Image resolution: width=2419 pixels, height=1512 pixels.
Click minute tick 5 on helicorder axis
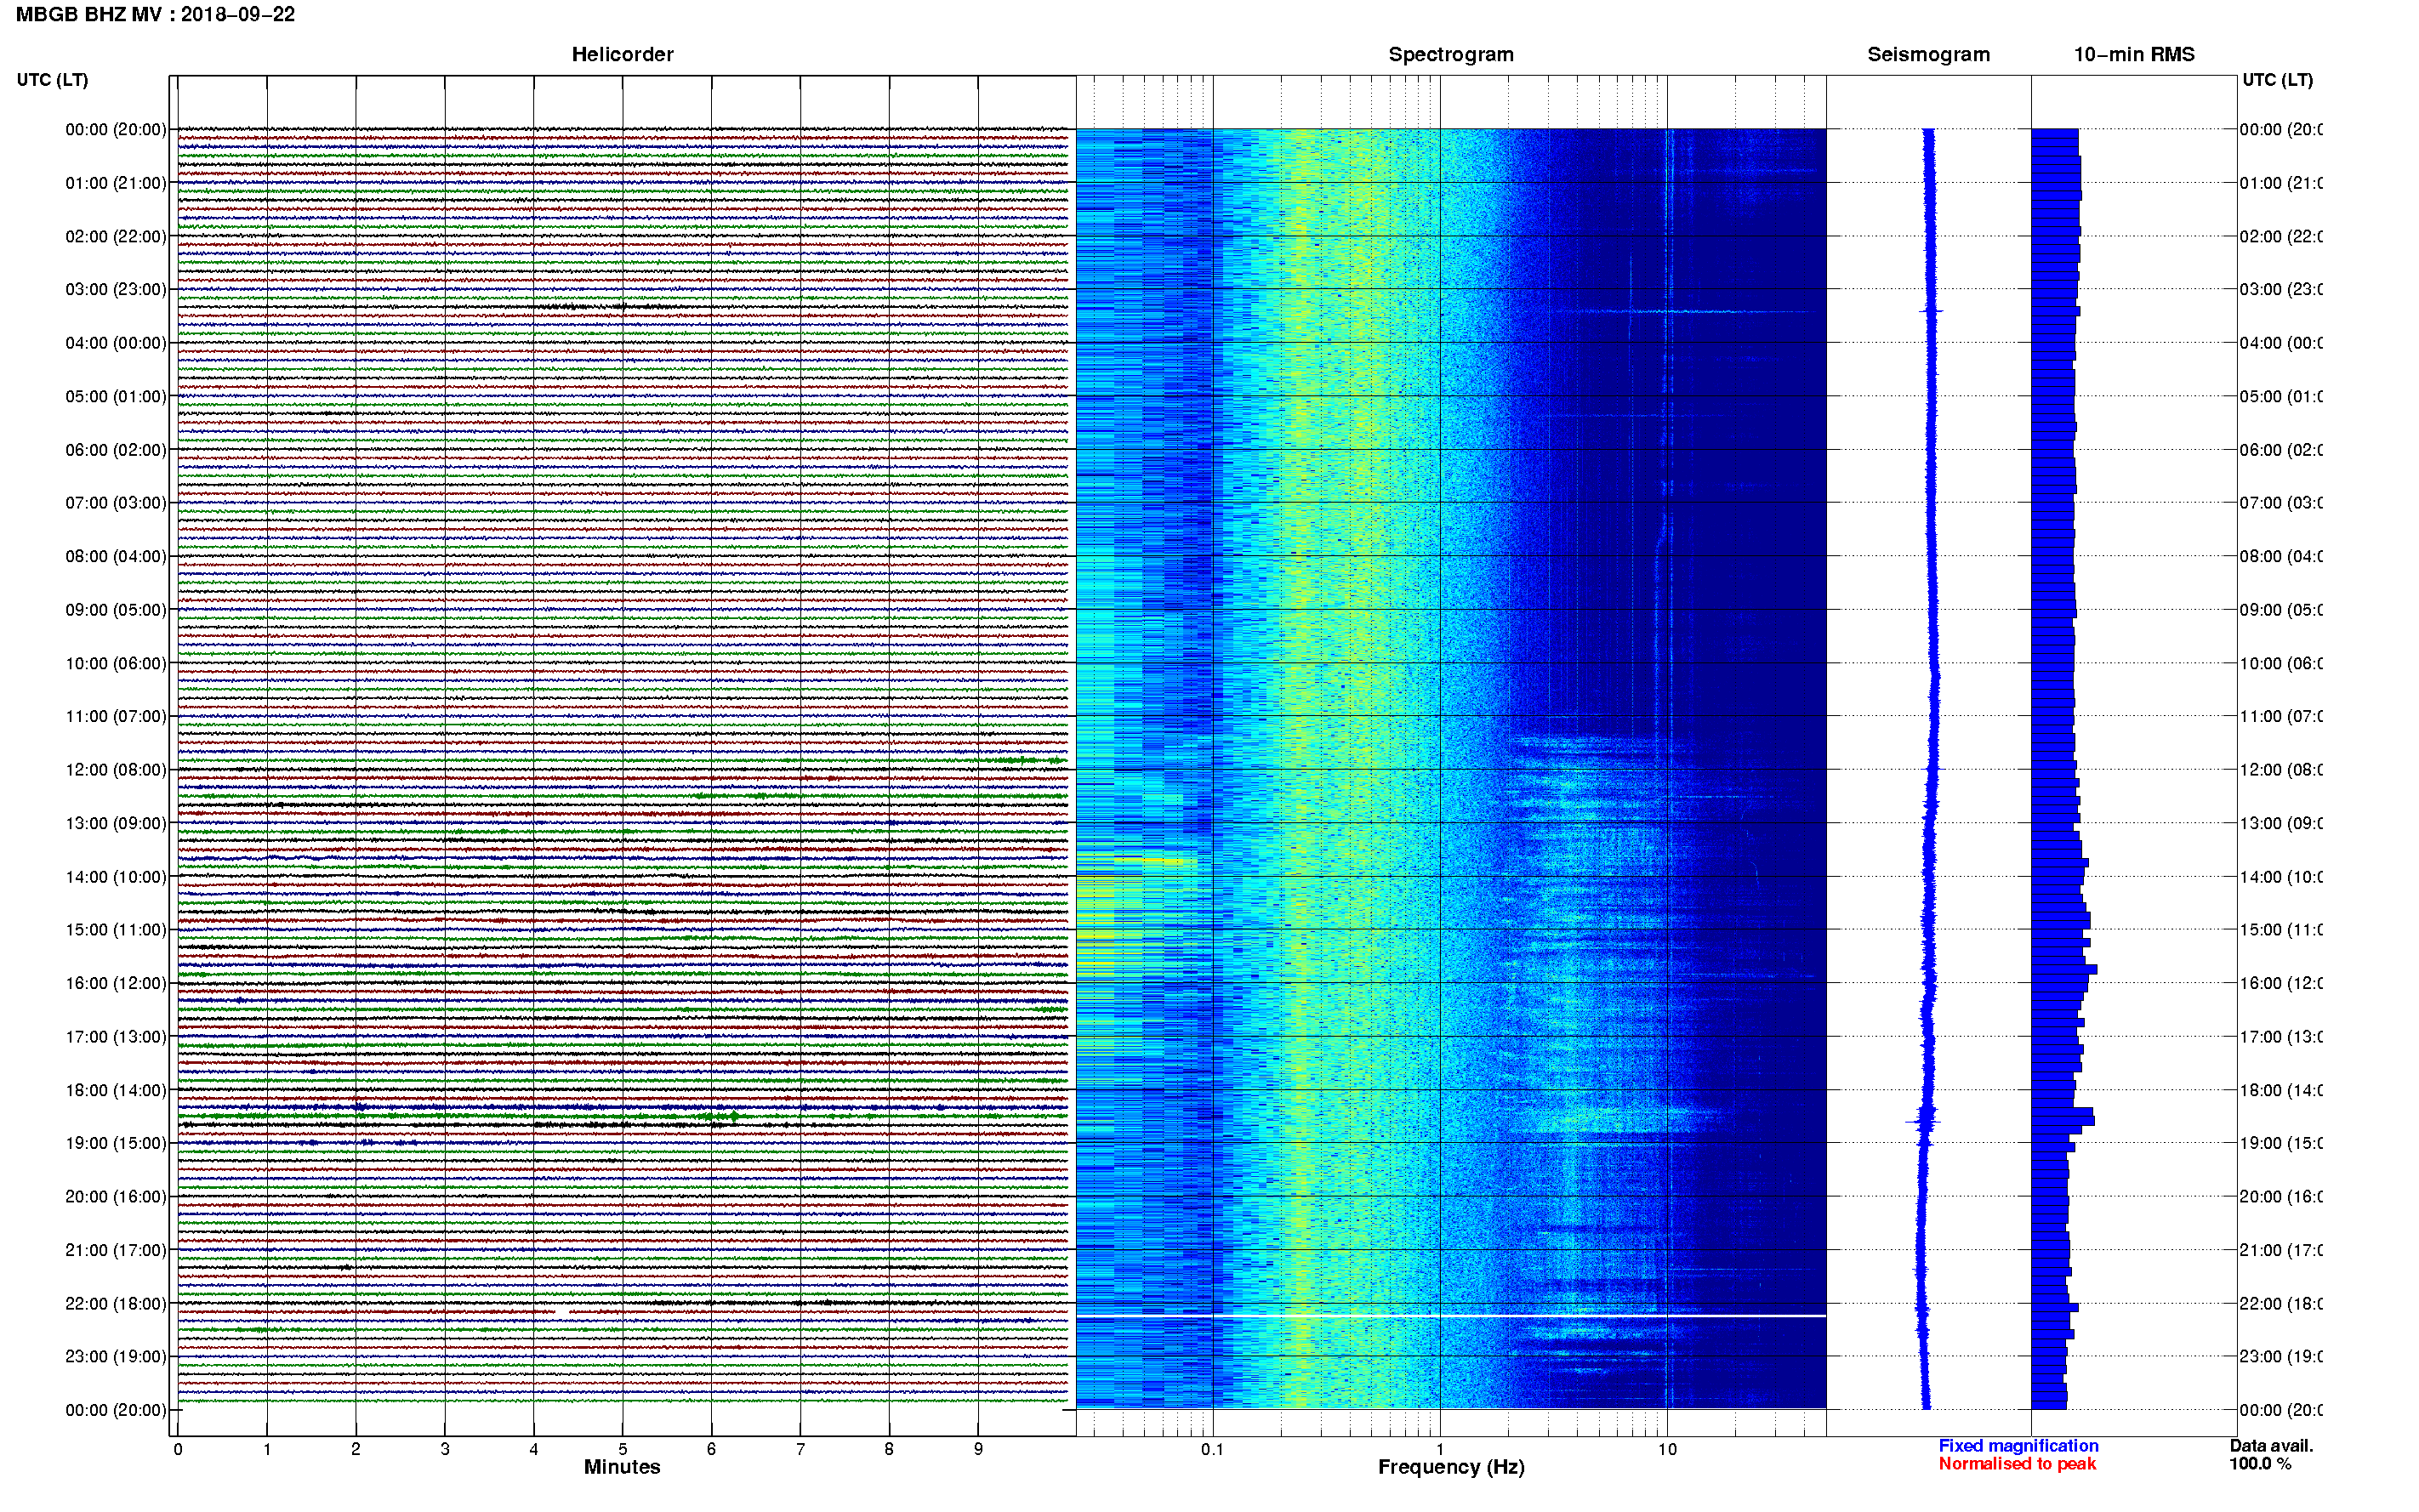[623, 1449]
